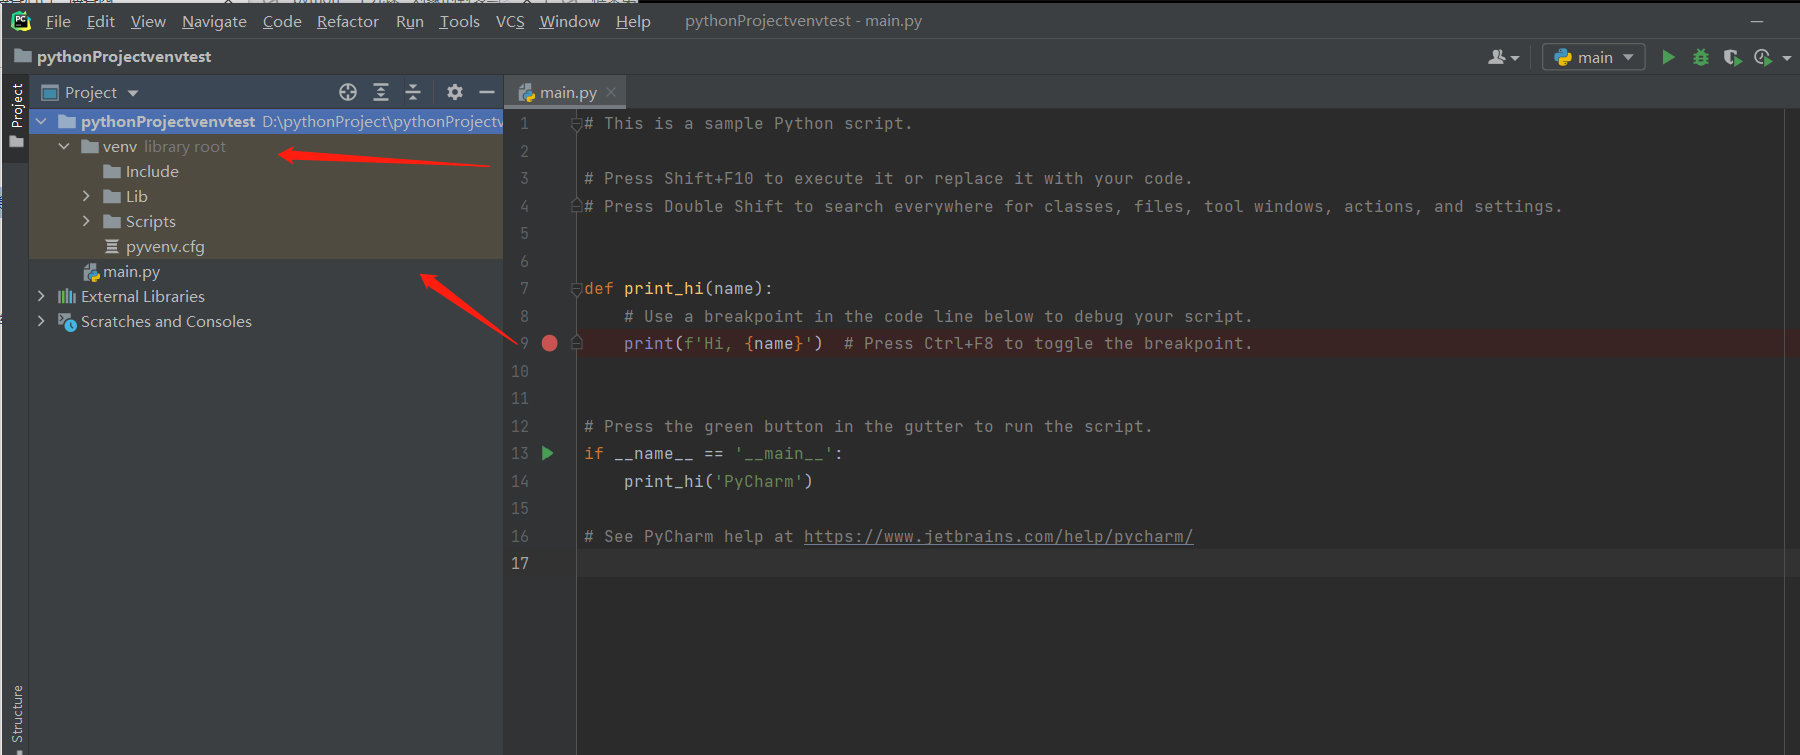Click the profiler run icon with clock
The width and height of the screenshot is (1800, 755).
1763,58
